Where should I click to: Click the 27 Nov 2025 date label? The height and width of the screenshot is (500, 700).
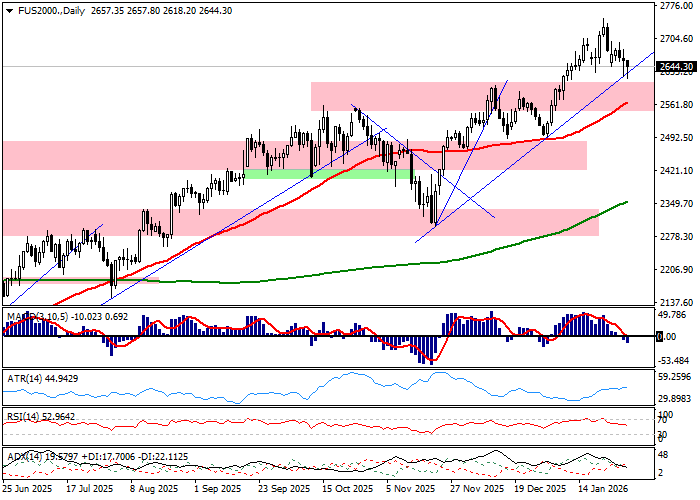point(475,490)
